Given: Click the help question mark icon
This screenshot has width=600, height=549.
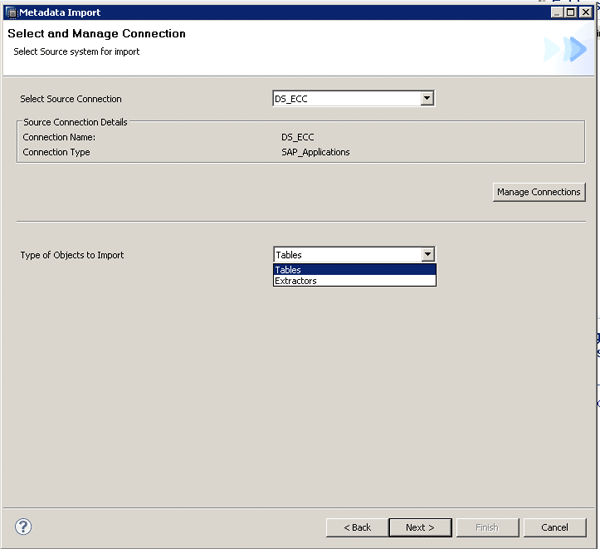Looking at the screenshot, I should click(x=23, y=527).
